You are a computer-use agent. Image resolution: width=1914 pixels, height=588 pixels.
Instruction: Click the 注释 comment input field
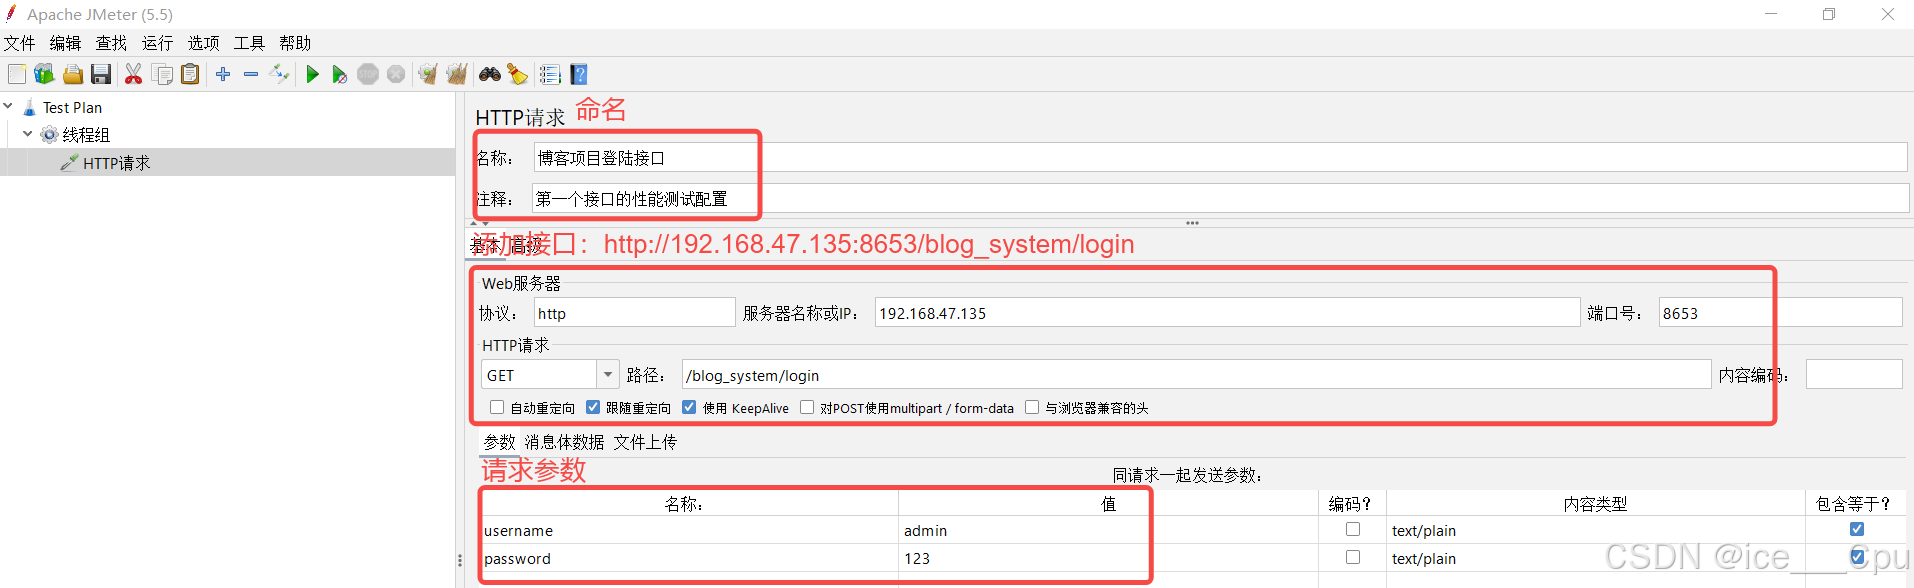point(1220,199)
